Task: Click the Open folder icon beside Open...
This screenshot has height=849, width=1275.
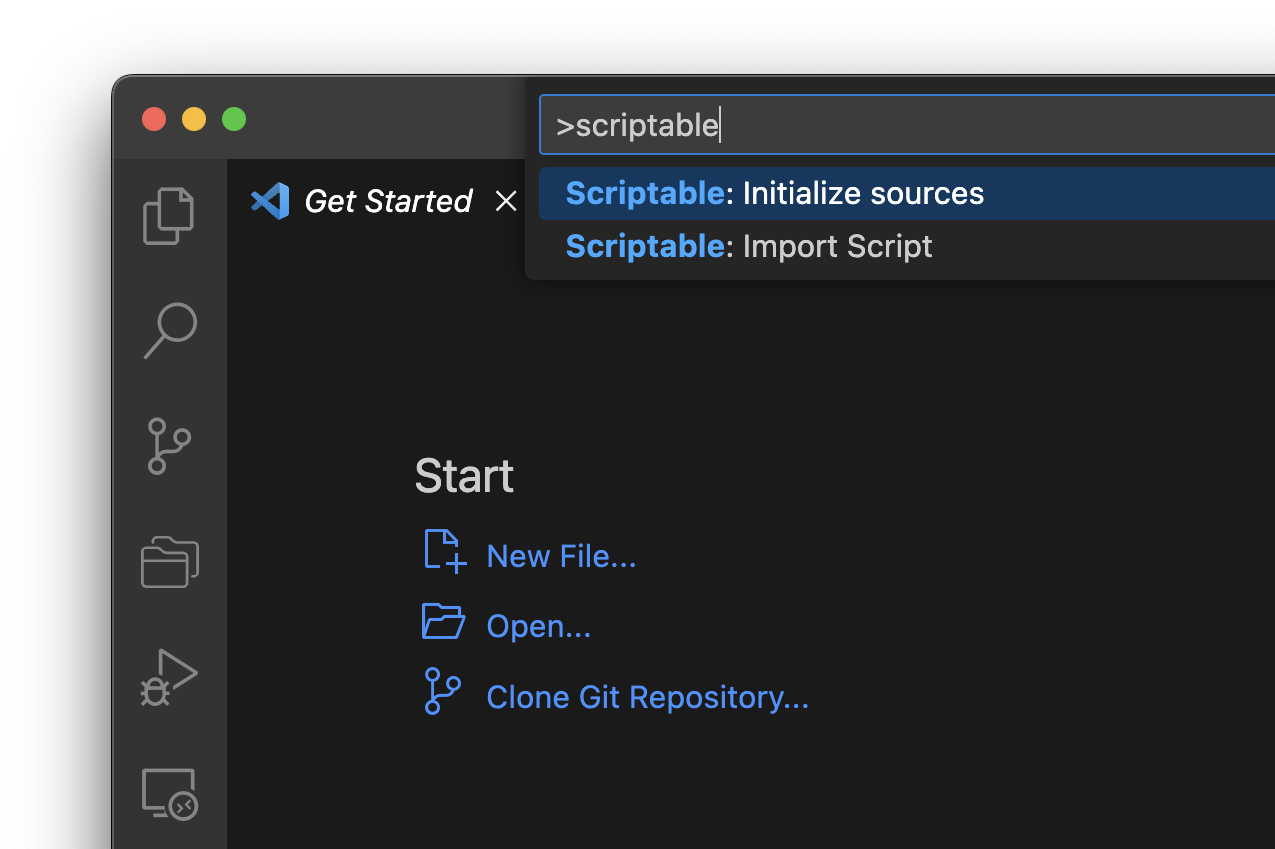Action: [442, 620]
